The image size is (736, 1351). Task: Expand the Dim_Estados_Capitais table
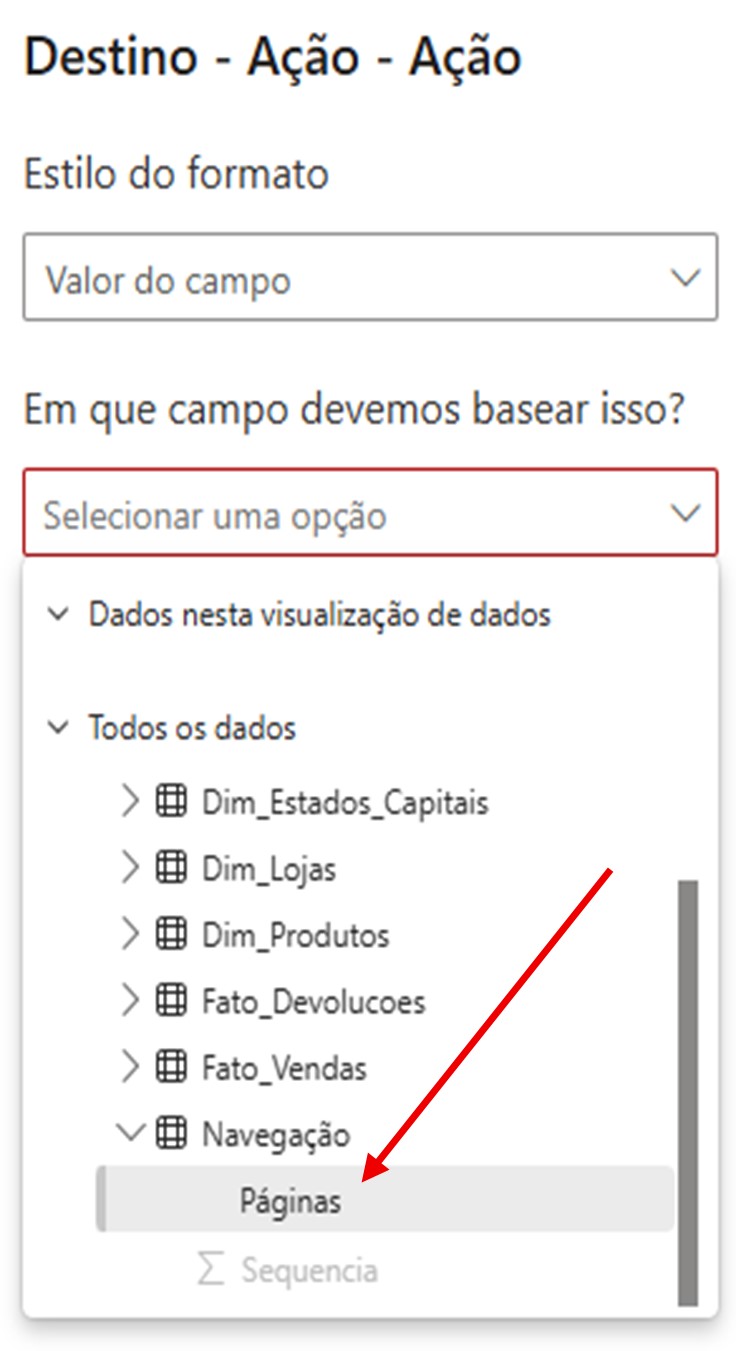click(x=130, y=802)
